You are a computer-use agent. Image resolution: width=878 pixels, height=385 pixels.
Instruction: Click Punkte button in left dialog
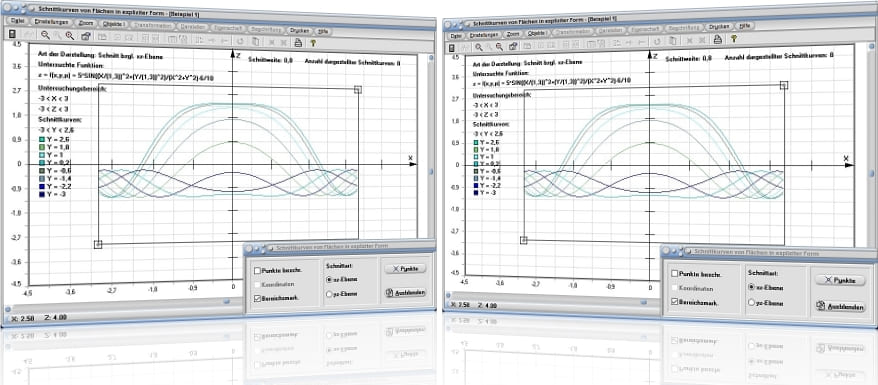(x=405, y=269)
